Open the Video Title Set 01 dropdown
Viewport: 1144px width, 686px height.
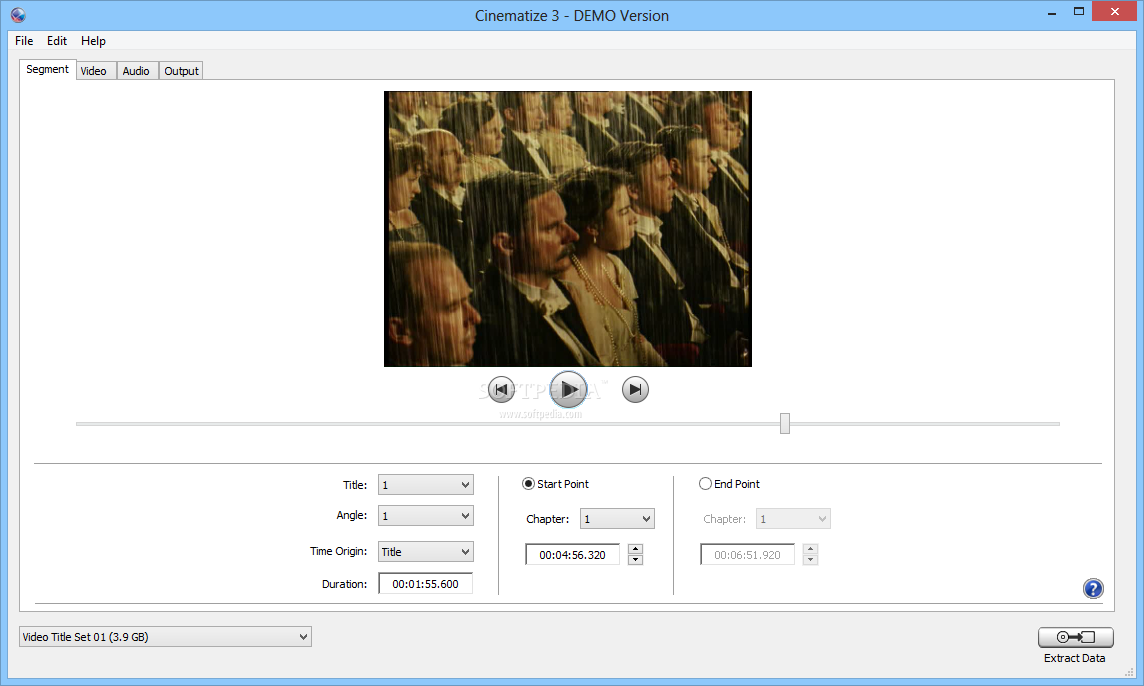coord(166,637)
